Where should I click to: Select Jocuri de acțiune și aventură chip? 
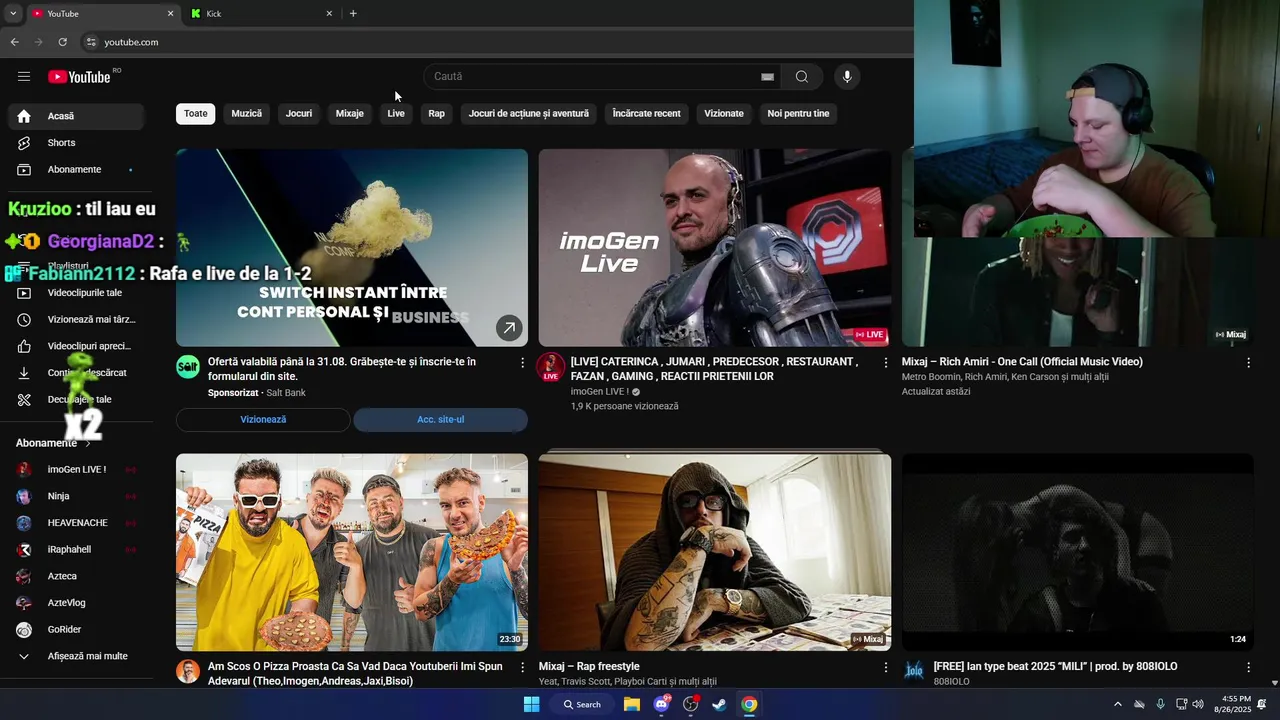tap(529, 114)
